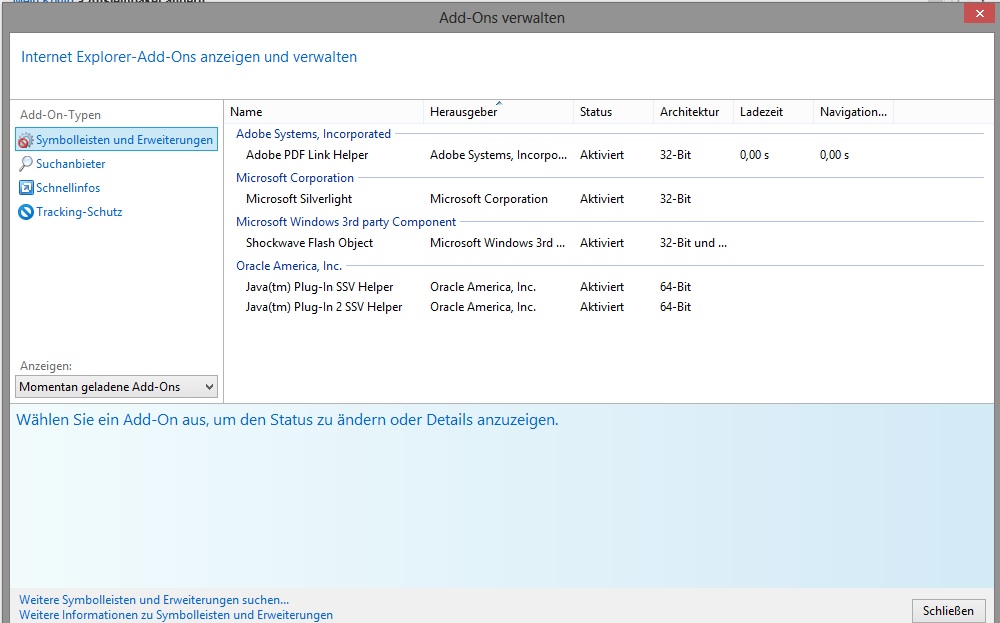Select Shockwave Flash Object add-on
The height and width of the screenshot is (623, 1000).
click(309, 243)
